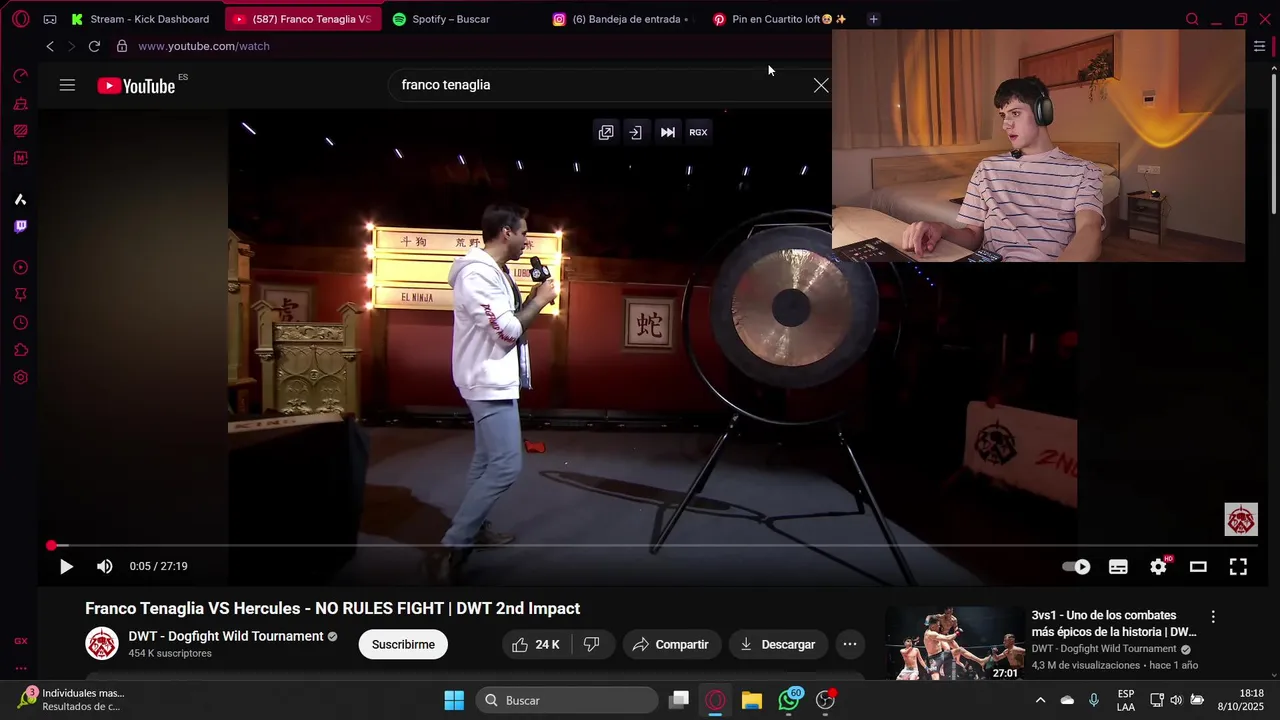Open pinboards pin icon in sidebar
Screen dimensions: 1280x720
point(20,295)
